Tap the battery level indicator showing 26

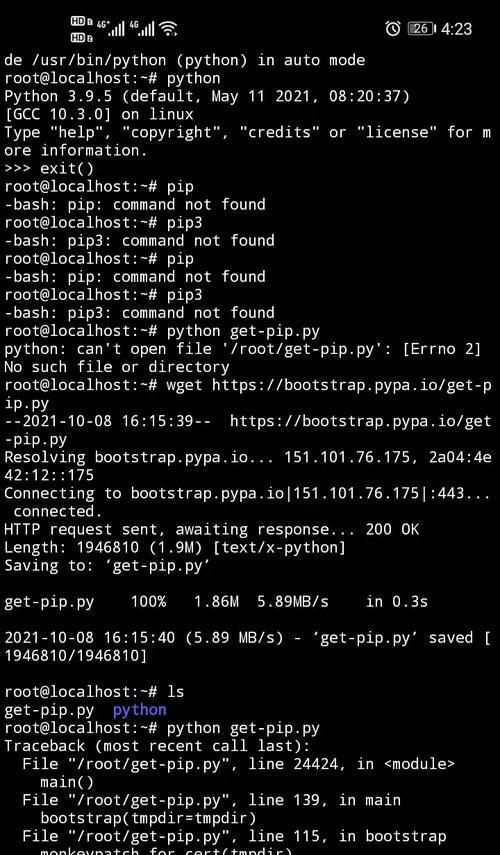click(421, 29)
